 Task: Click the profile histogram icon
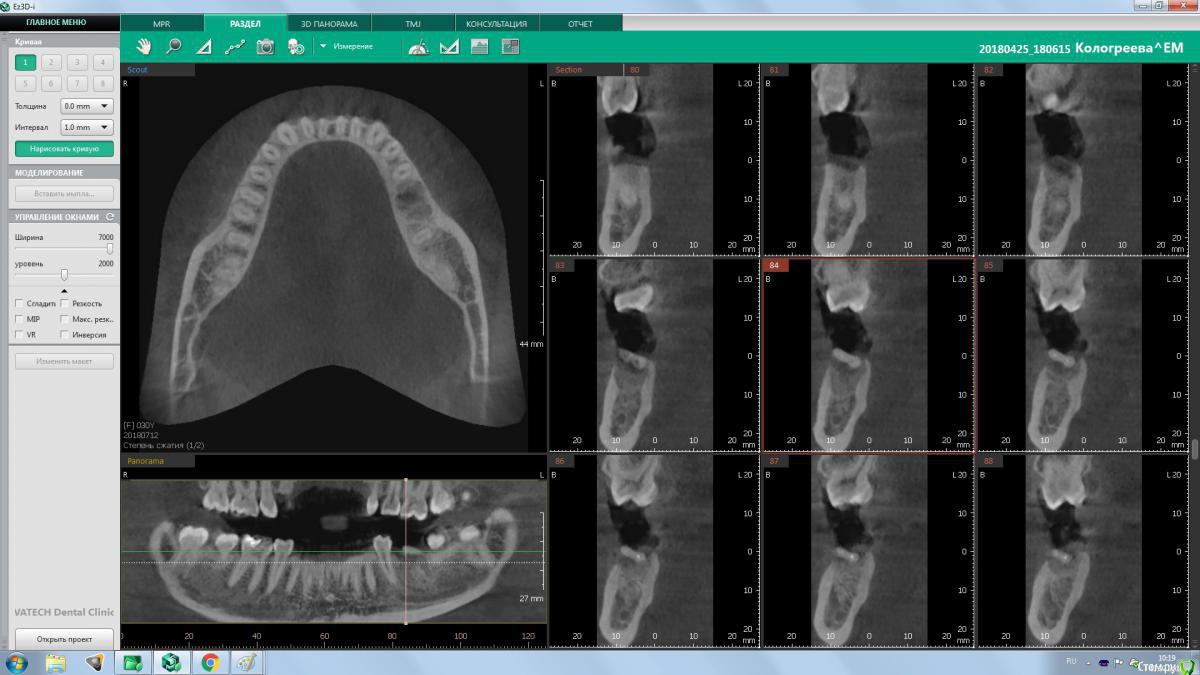coord(479,46)
